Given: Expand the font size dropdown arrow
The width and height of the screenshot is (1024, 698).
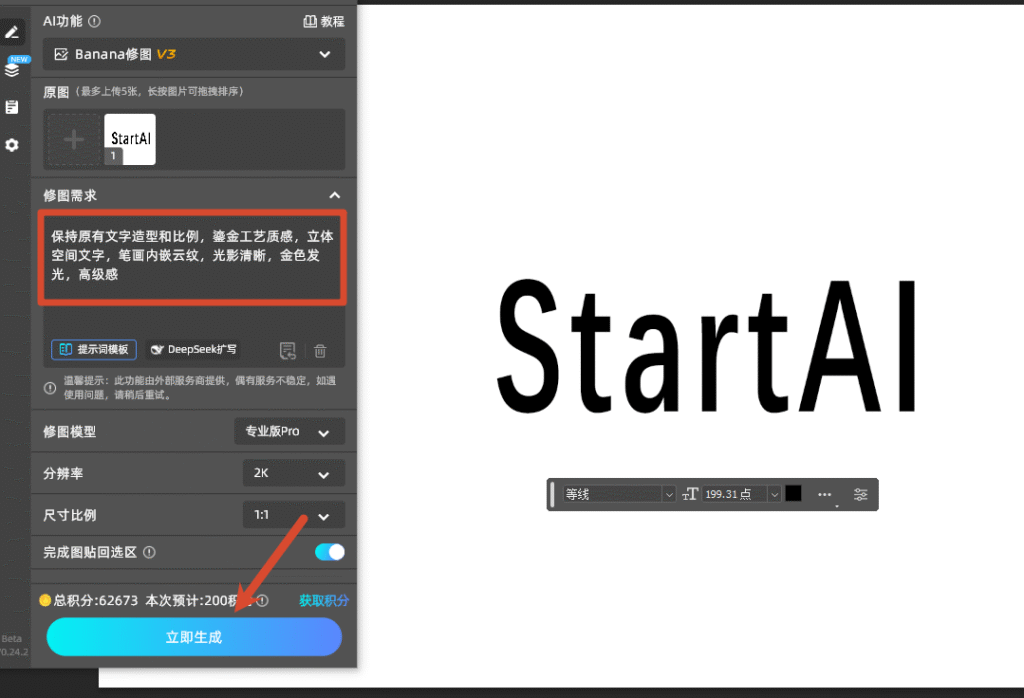Looking at the screenshot, I should pos(775,494).
